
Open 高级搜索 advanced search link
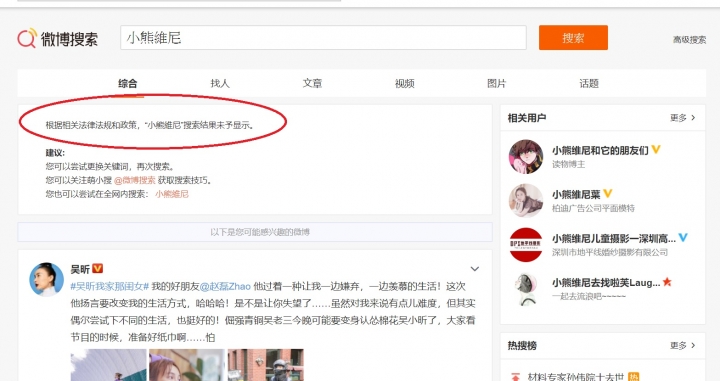[x=689, y=40]
